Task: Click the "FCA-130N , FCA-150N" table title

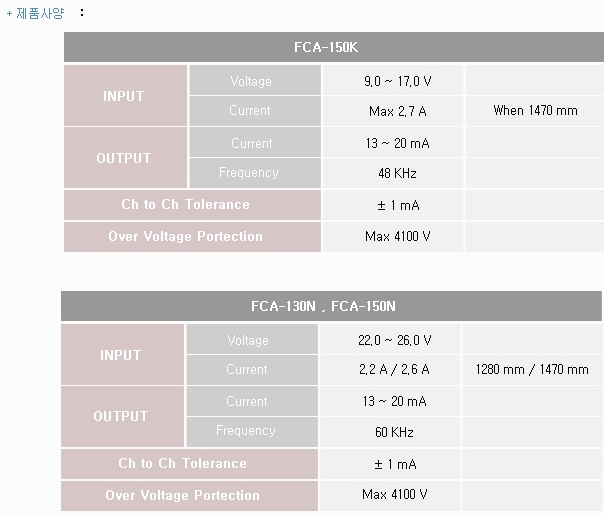Action: 330,306
